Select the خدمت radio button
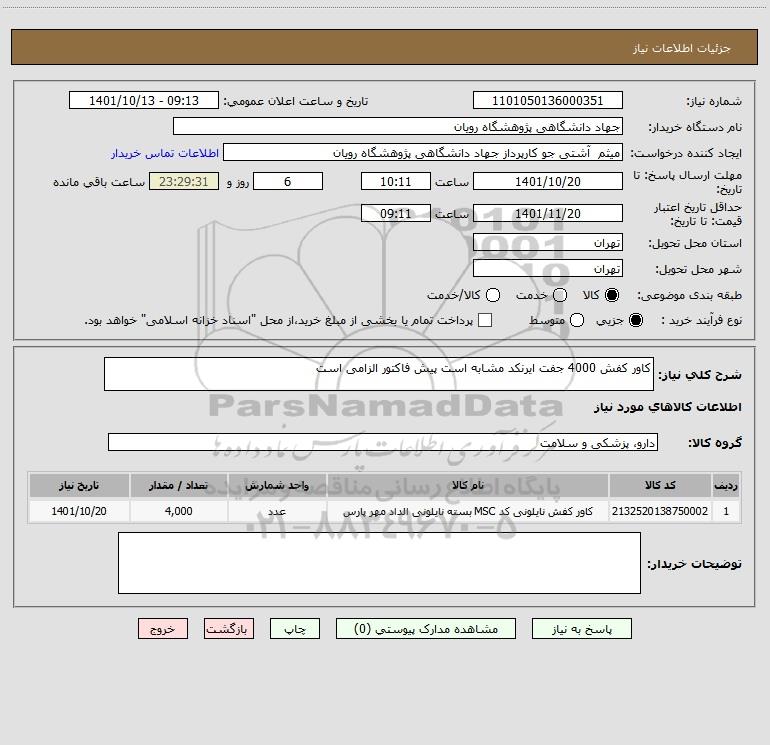Image resolution: width=770 pixels, height=745 pixels. point(560,295)
